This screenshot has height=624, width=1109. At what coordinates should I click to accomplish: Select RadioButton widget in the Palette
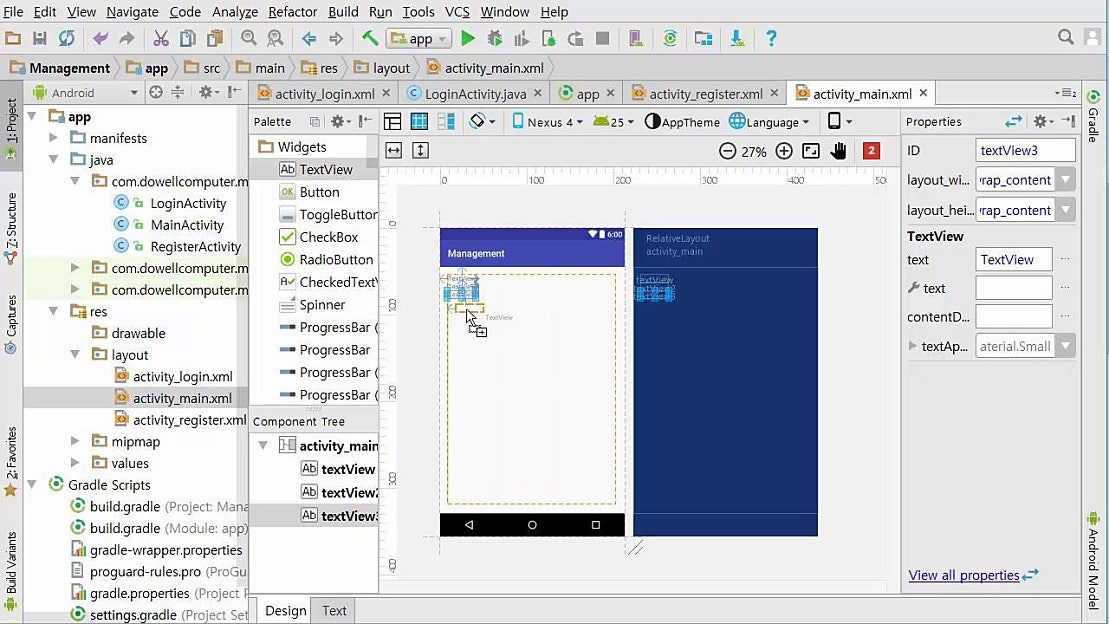pos(335,260)
